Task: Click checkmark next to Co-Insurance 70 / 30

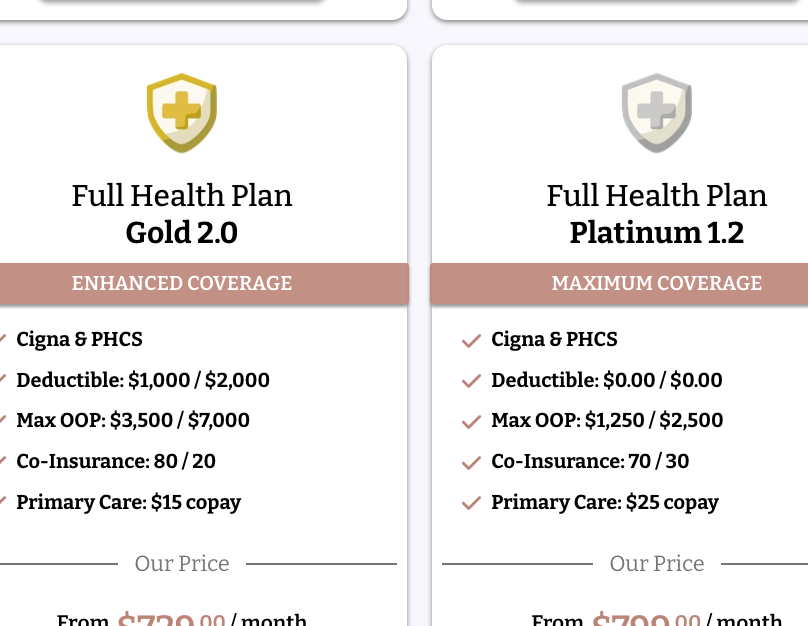Action: point(471,463)
